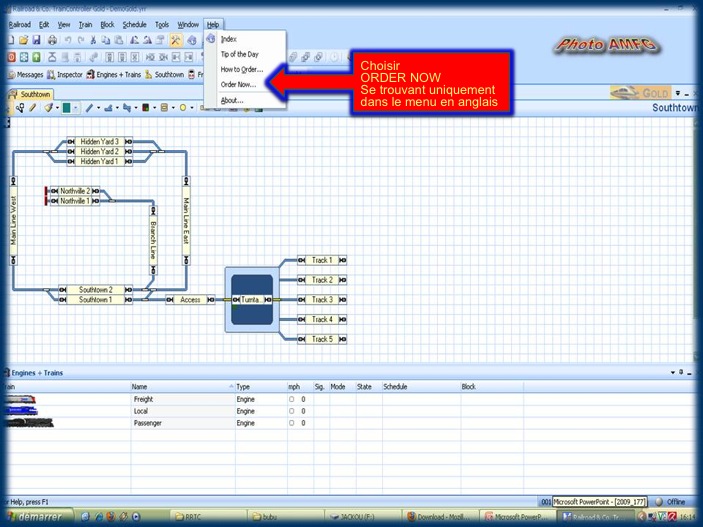
Task: Click the New file icon
Action: [x=10, y=40]
